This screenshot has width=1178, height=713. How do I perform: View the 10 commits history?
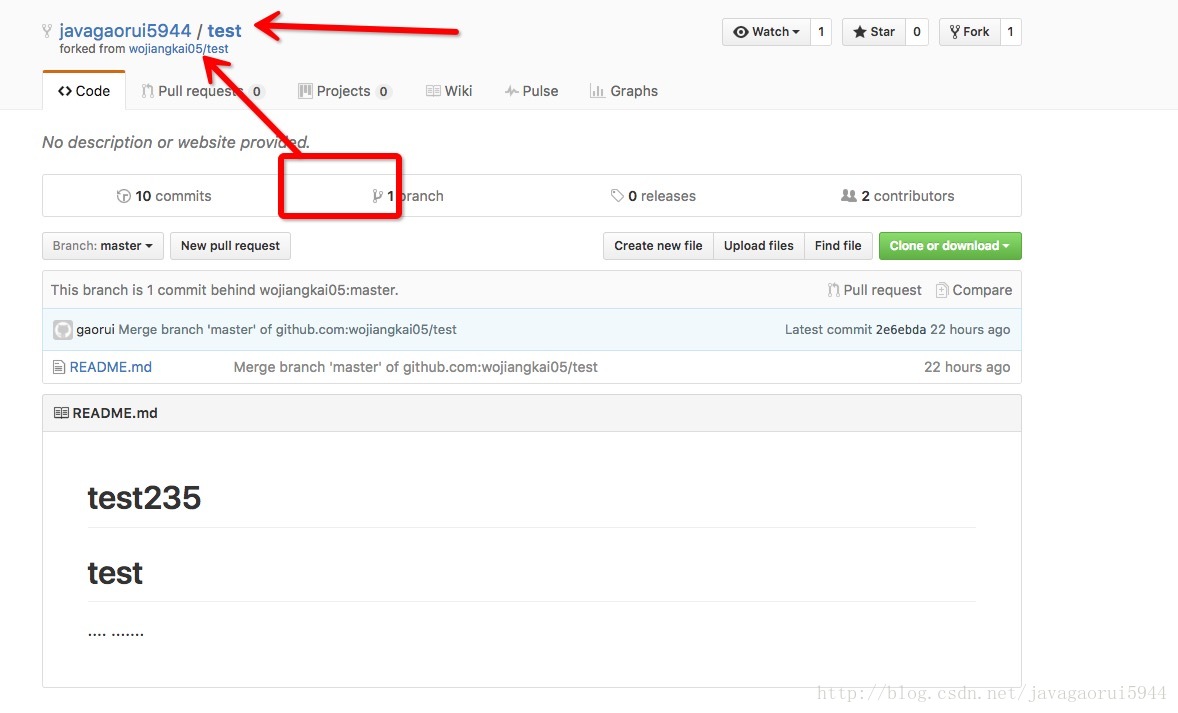(164, 196)
